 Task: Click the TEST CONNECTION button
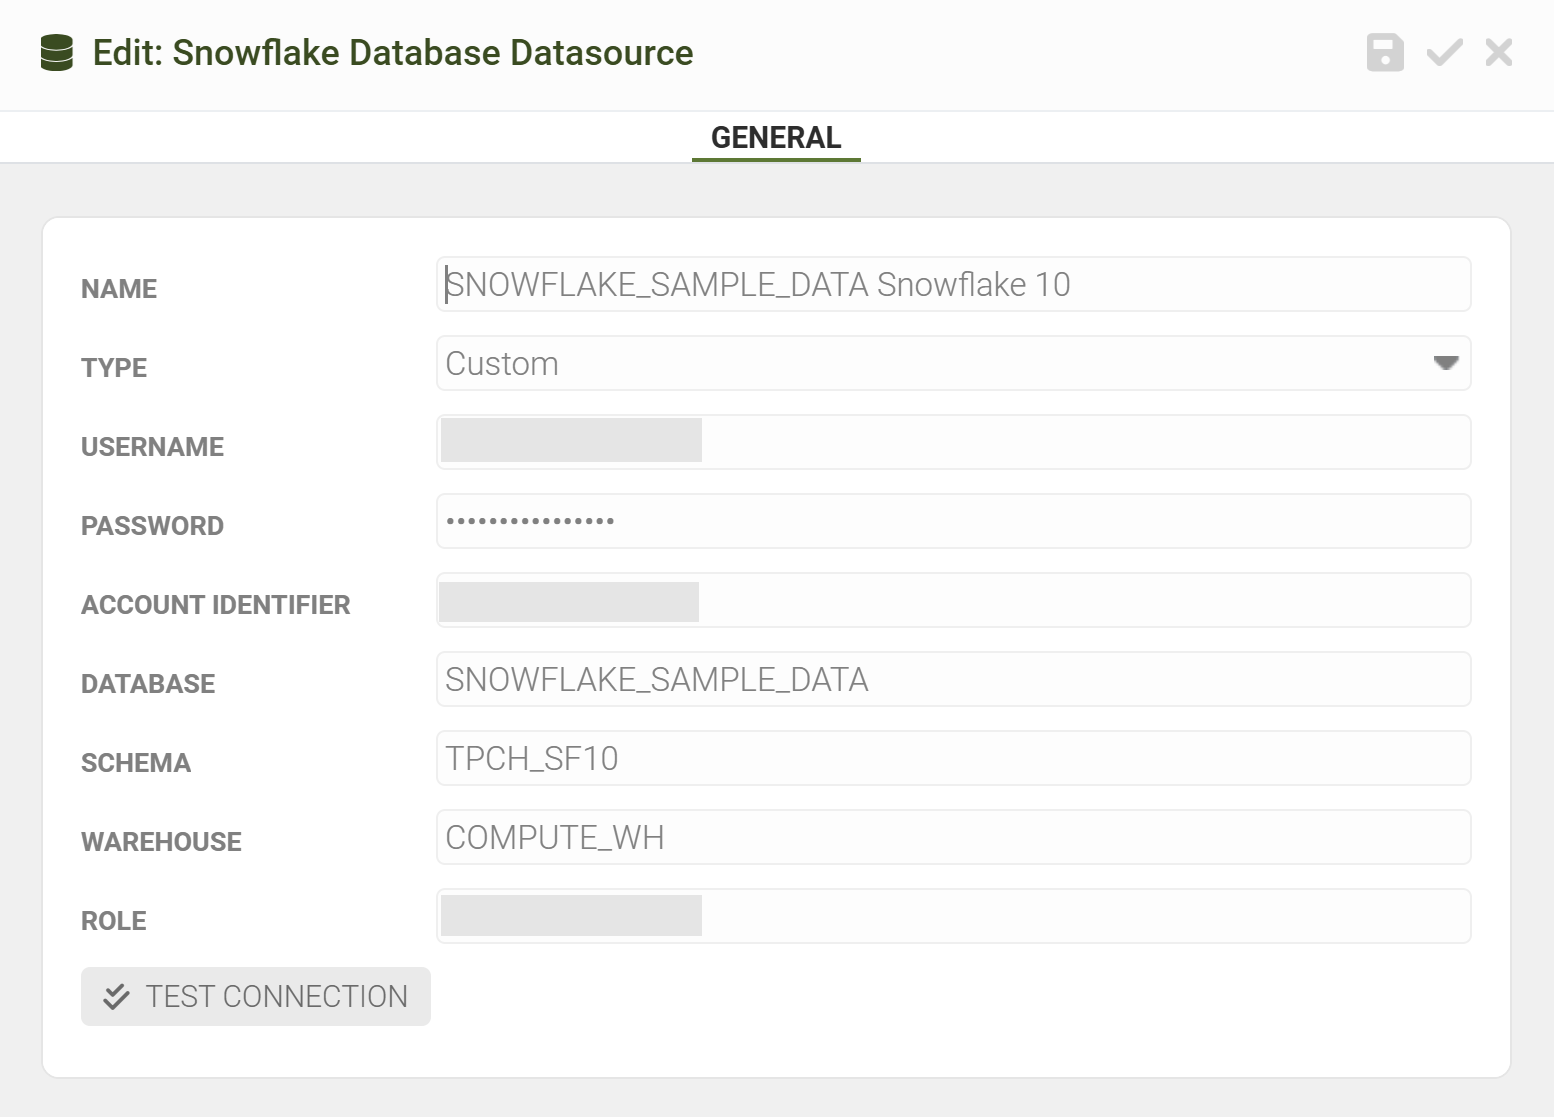click(256, 997)
